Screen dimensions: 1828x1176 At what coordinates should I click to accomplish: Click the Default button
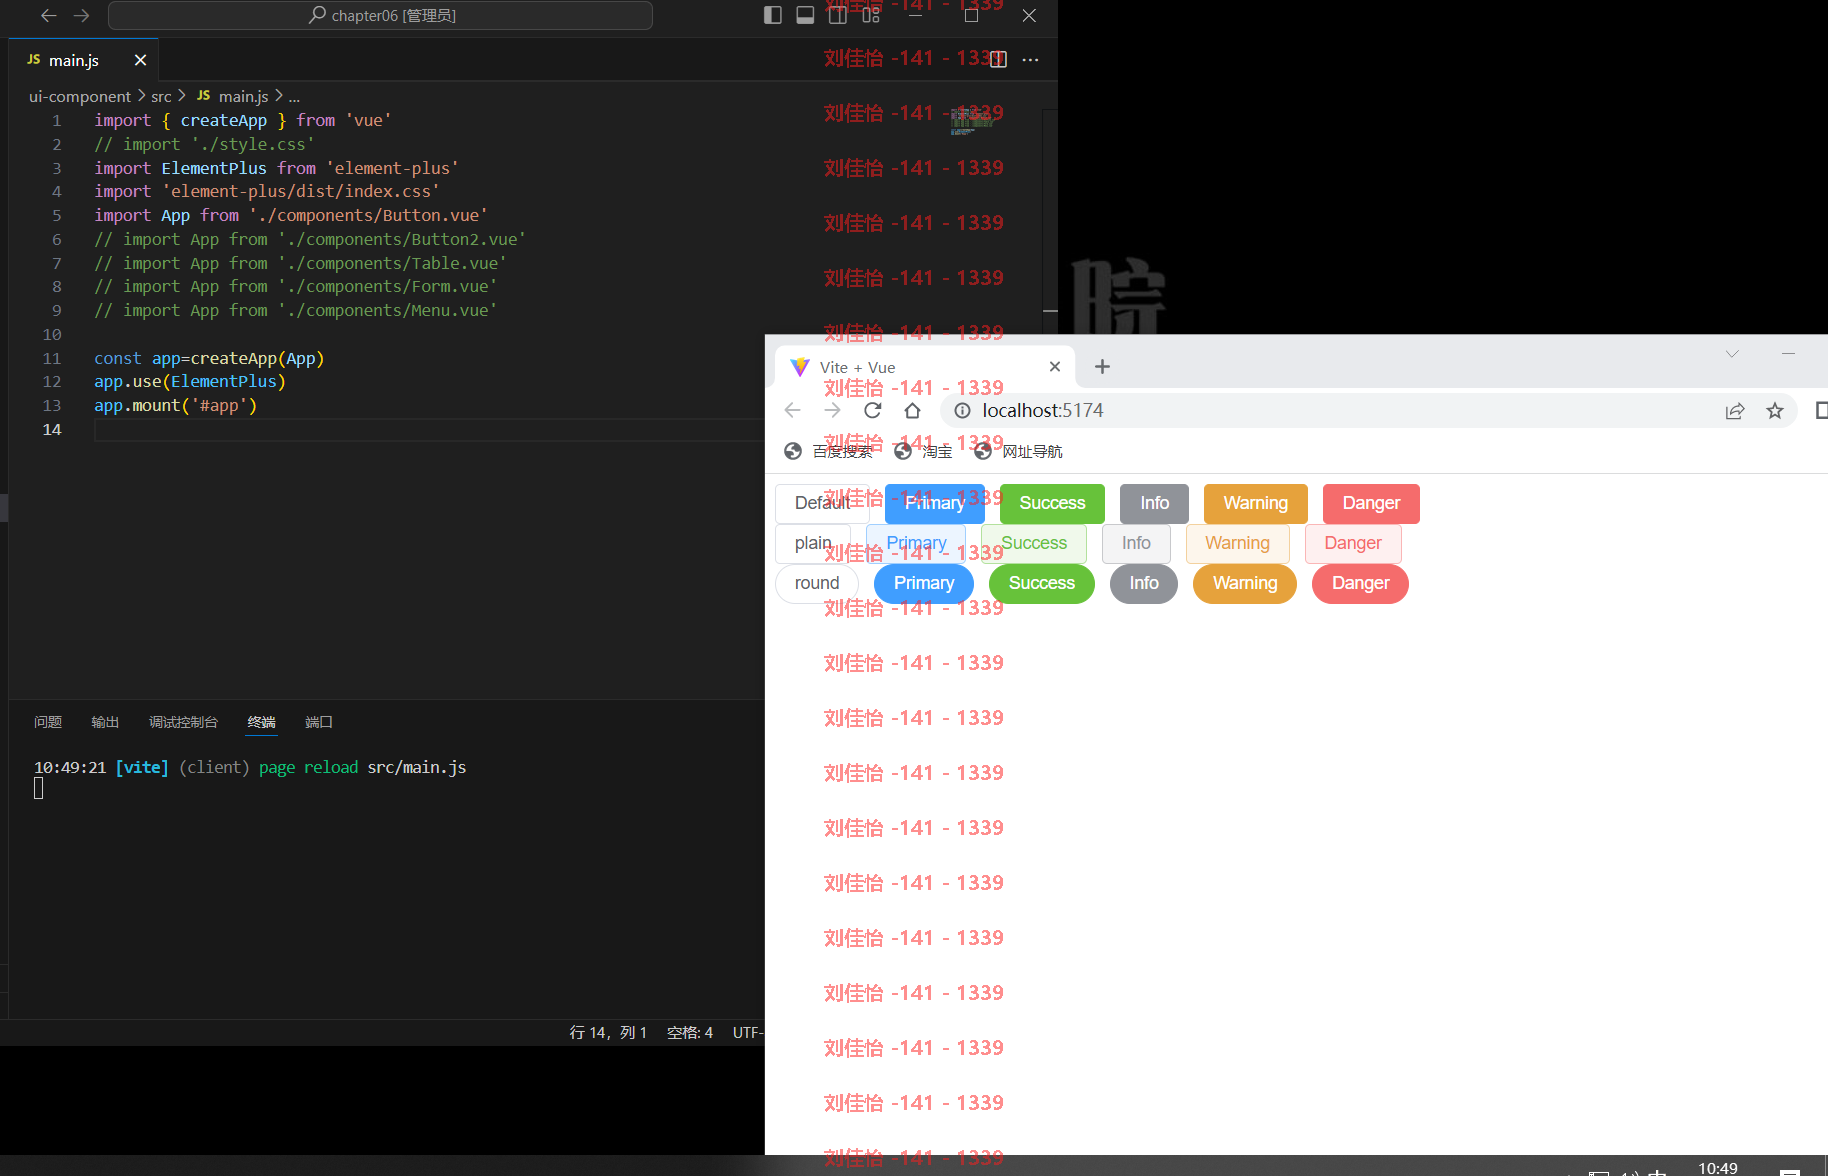pos(822,503)
